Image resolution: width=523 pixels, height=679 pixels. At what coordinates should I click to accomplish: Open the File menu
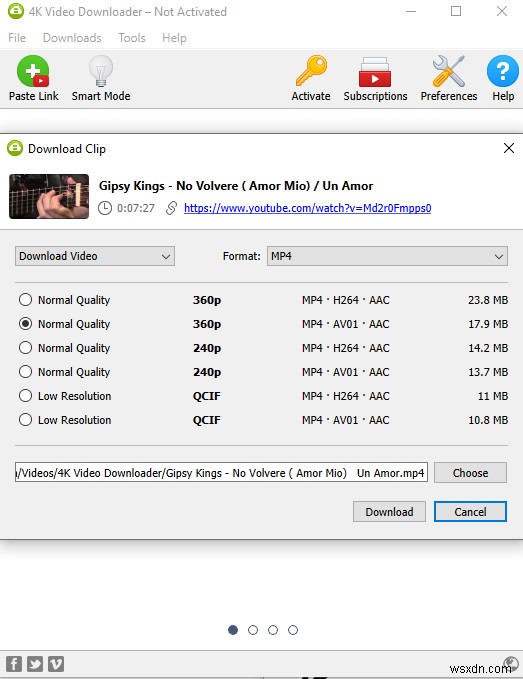point(17,38)
